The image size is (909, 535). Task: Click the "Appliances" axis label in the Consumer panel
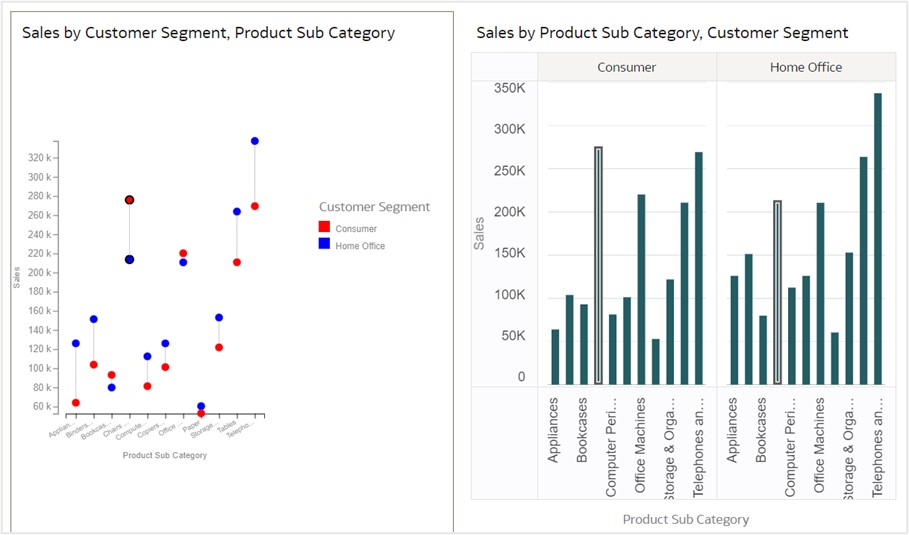tap(555, 430)
